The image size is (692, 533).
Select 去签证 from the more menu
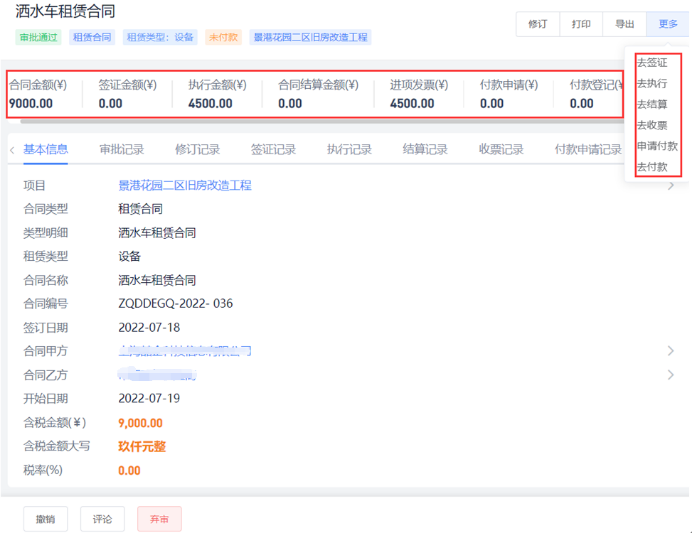(x=652, y=63)
